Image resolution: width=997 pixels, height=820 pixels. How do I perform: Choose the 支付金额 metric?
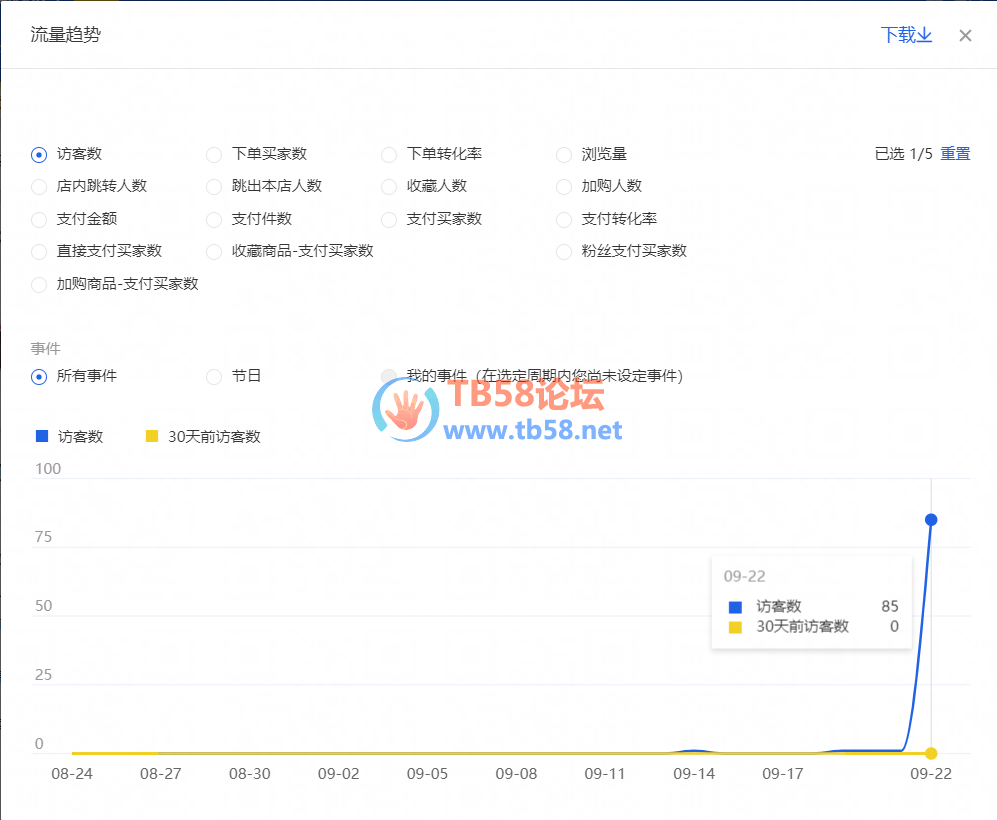point(39,220)
